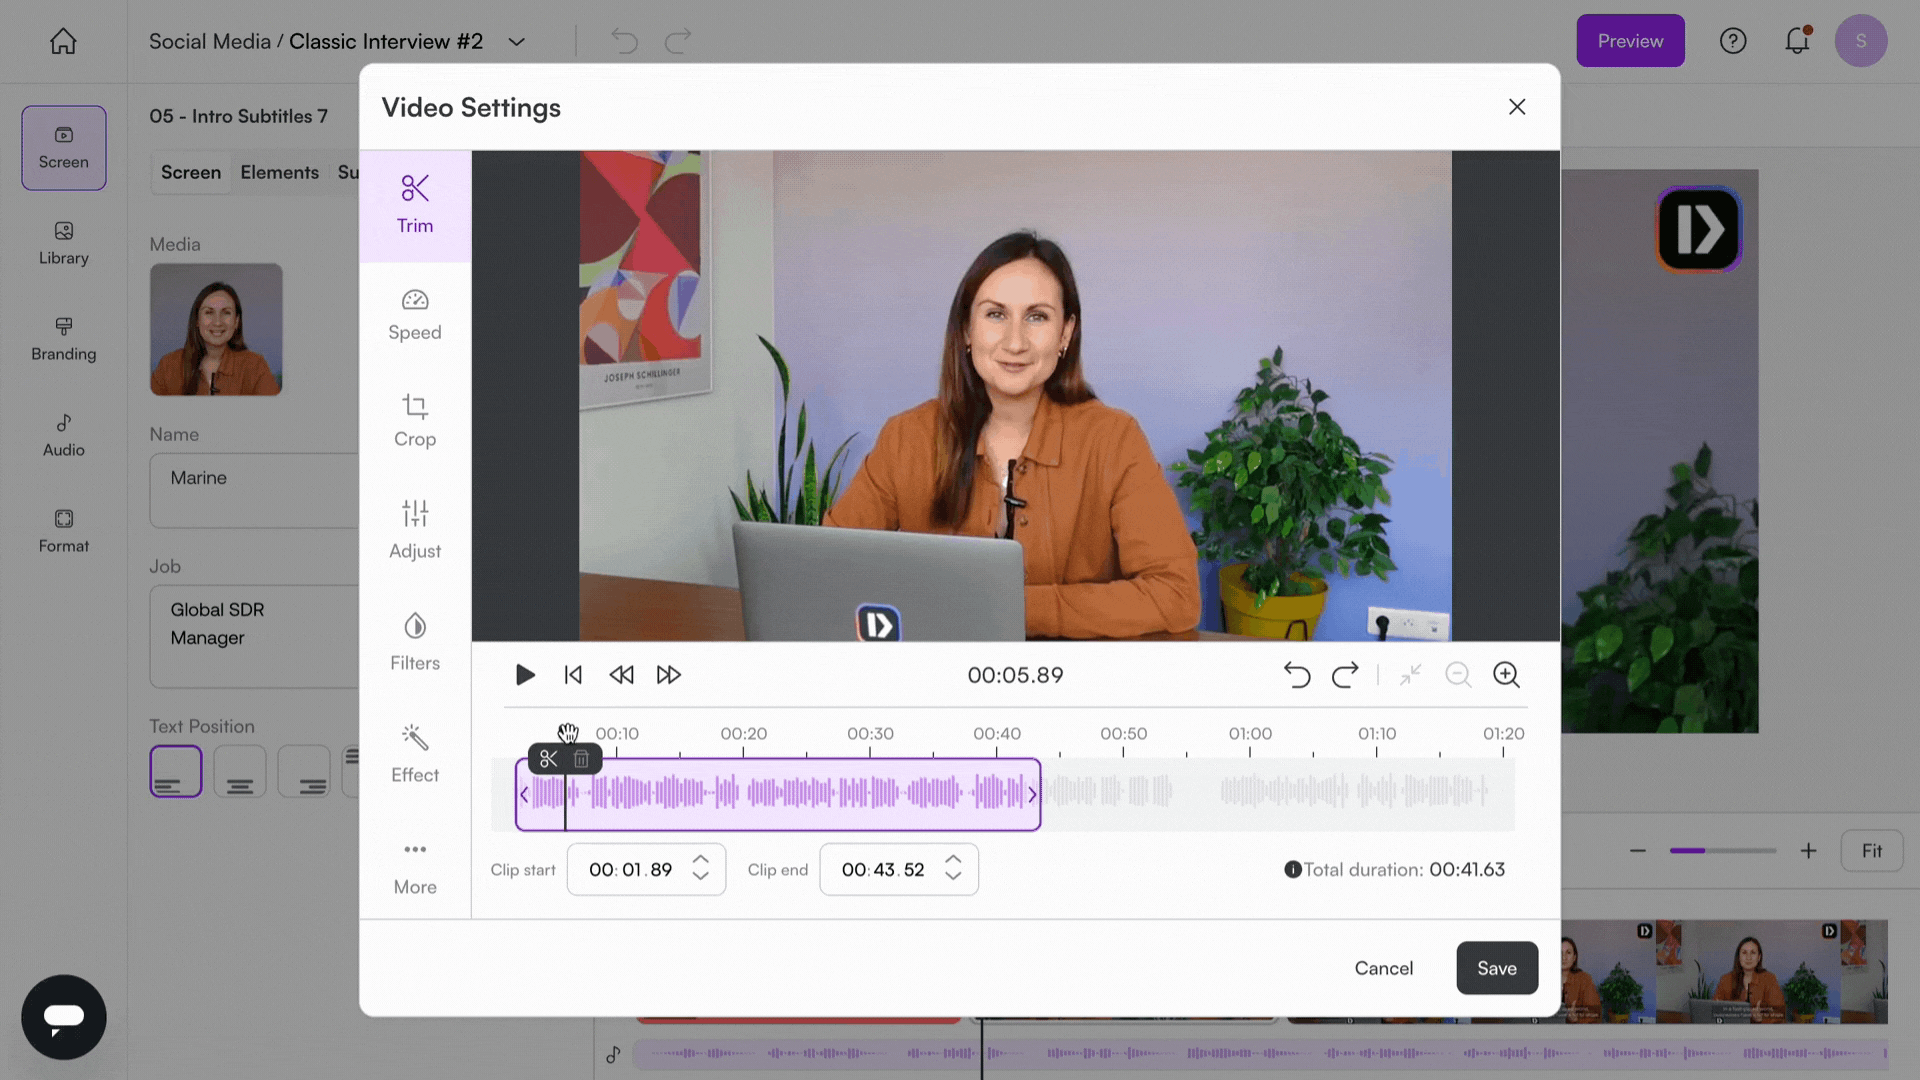Screen dimensions: 1920x1080
Task: Undo in the main editor toolbar
Action: [x=624, y=41]
